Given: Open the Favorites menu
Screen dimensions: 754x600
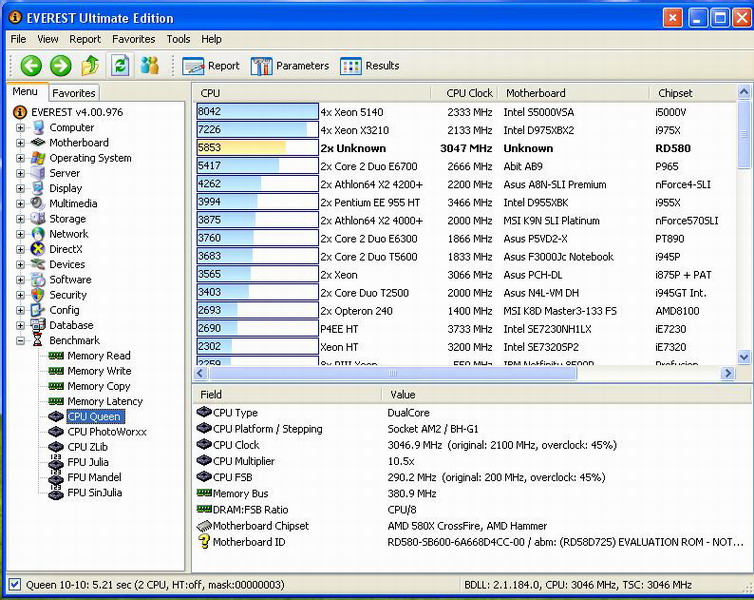Looking at the screenshot, I should (x=134, y=39).
